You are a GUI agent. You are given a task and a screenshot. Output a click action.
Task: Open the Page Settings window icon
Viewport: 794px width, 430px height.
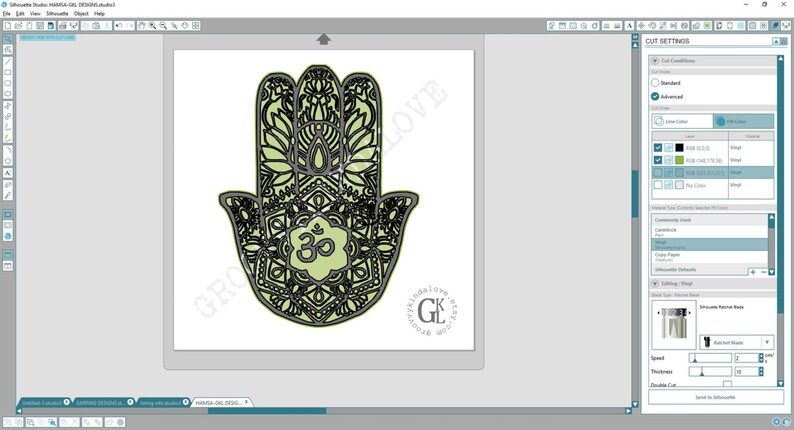coord(563,25)
